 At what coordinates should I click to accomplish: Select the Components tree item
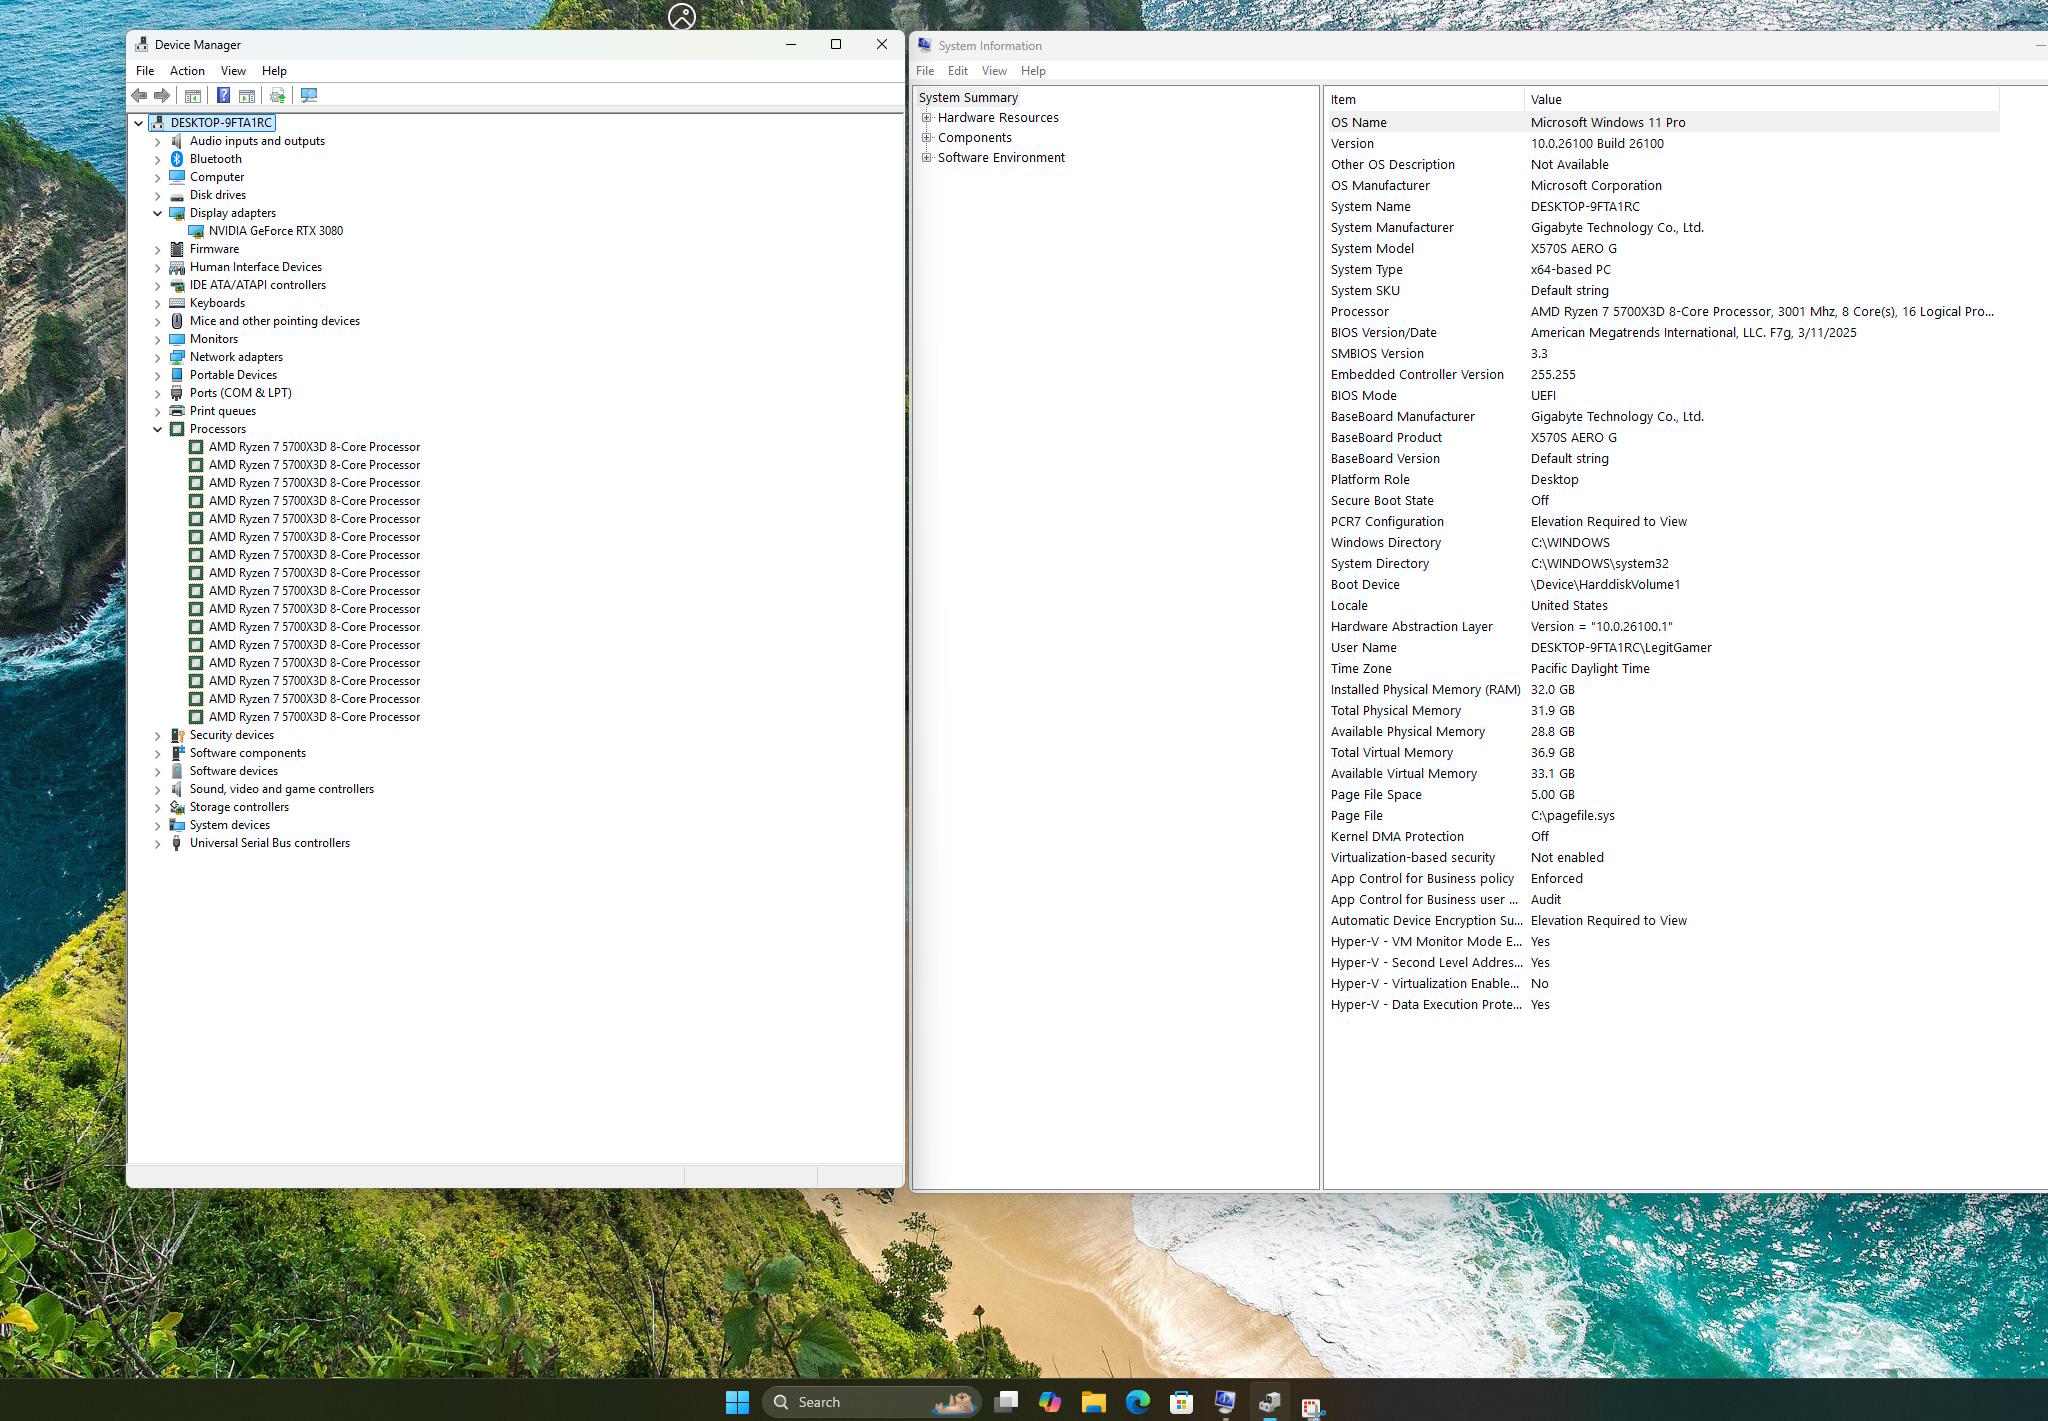click(974, 137)
